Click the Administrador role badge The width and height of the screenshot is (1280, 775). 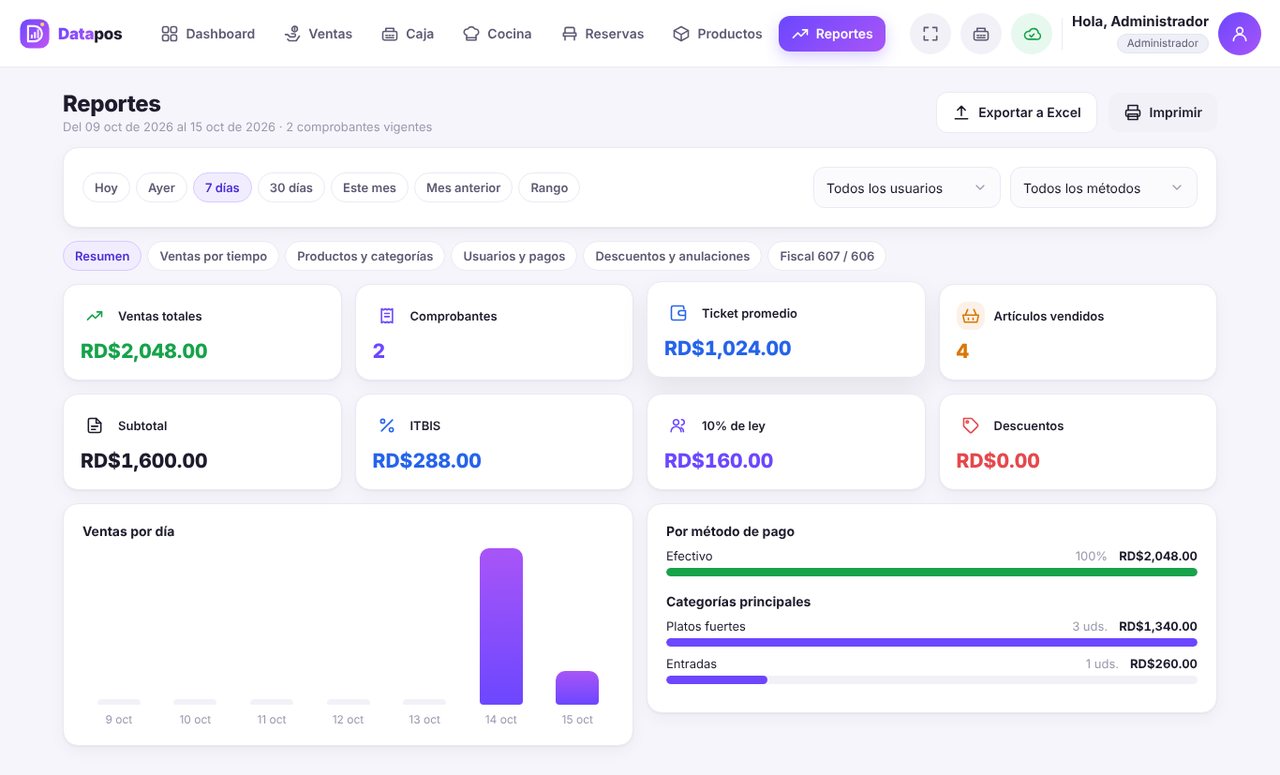tap(1162, 44)
